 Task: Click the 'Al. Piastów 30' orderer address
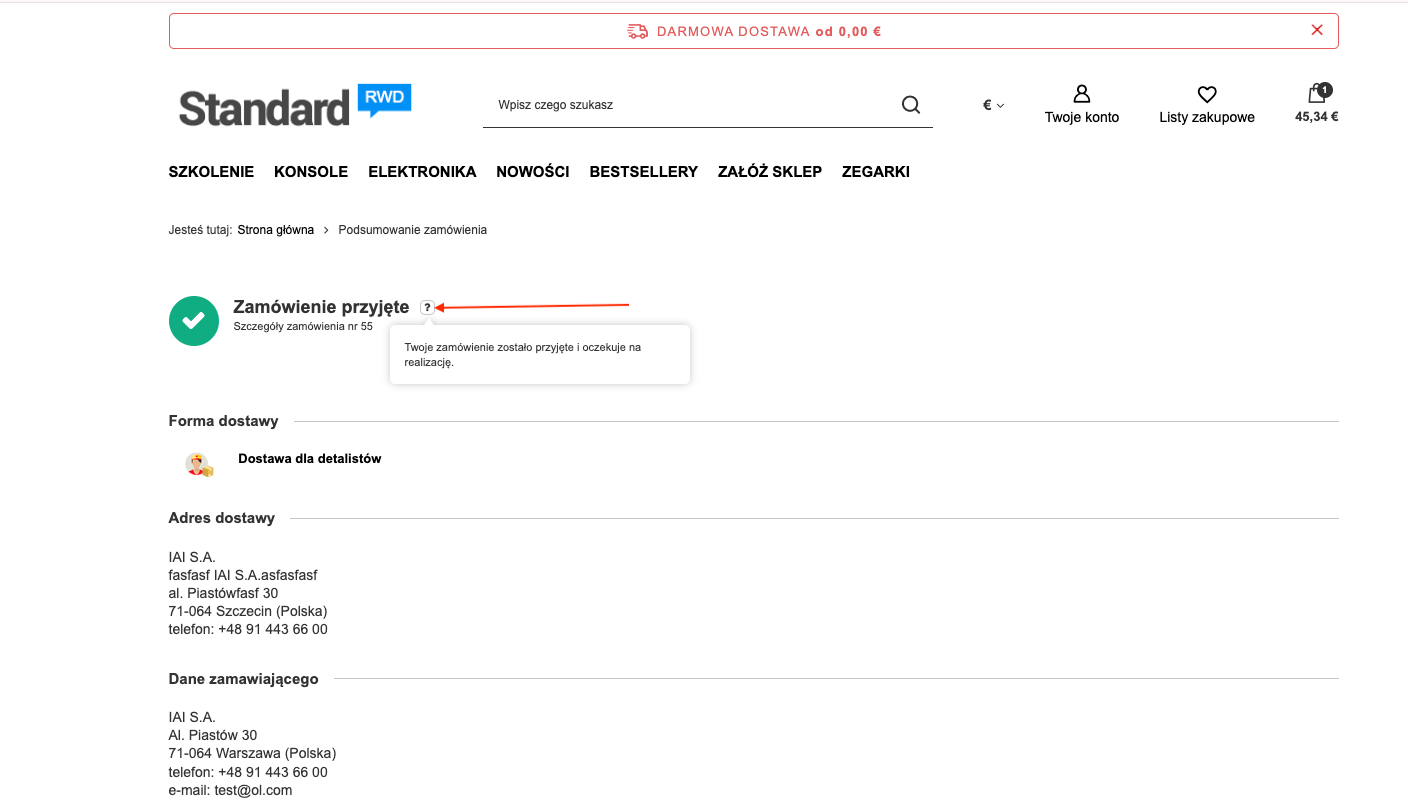[213, 736]
